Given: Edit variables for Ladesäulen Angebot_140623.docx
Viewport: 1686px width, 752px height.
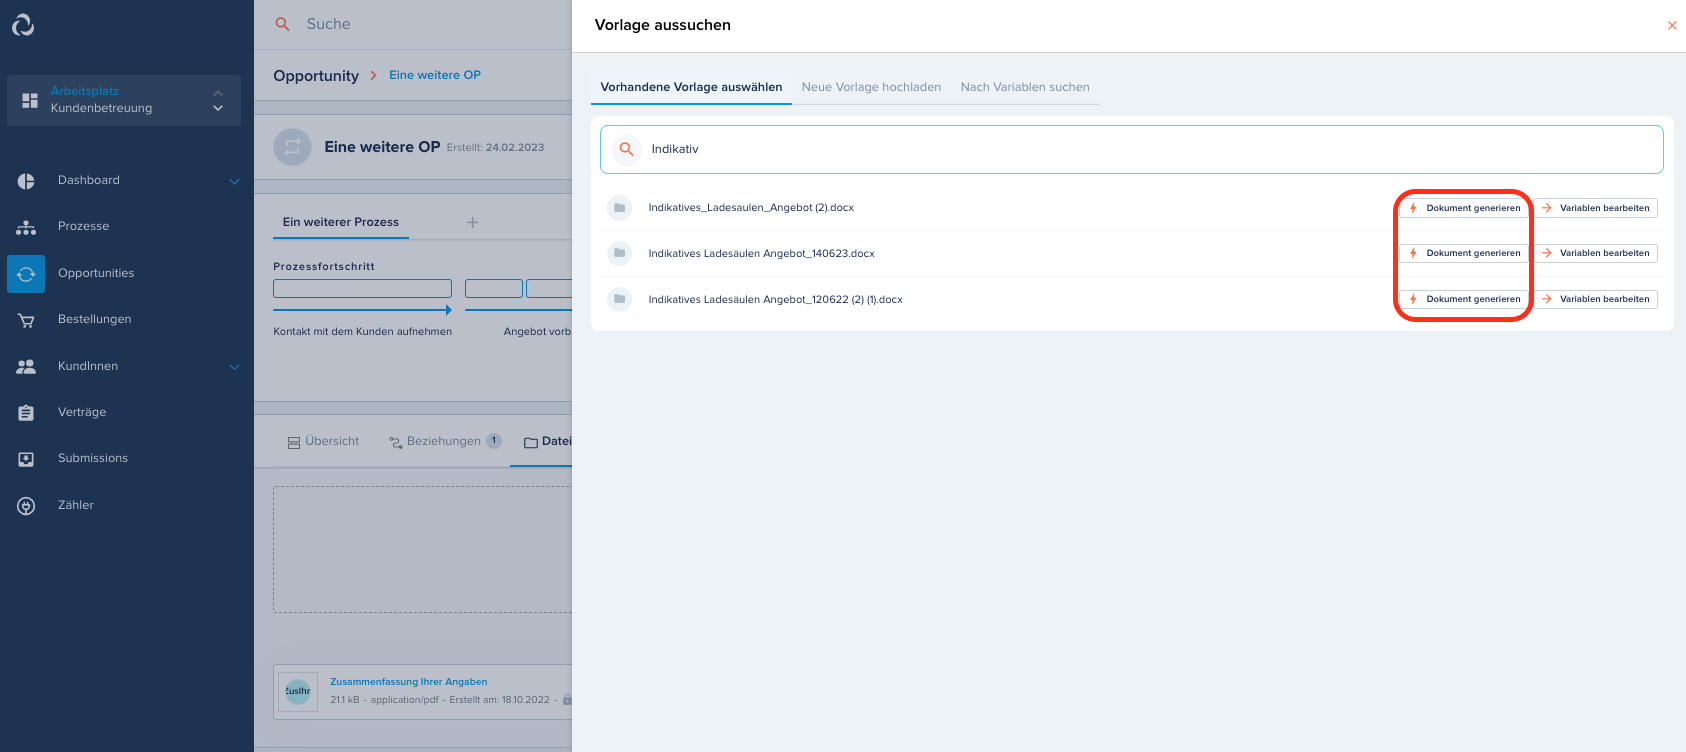Looking at the screenshot, I should pyautogui.click(x=1595, y=253).
